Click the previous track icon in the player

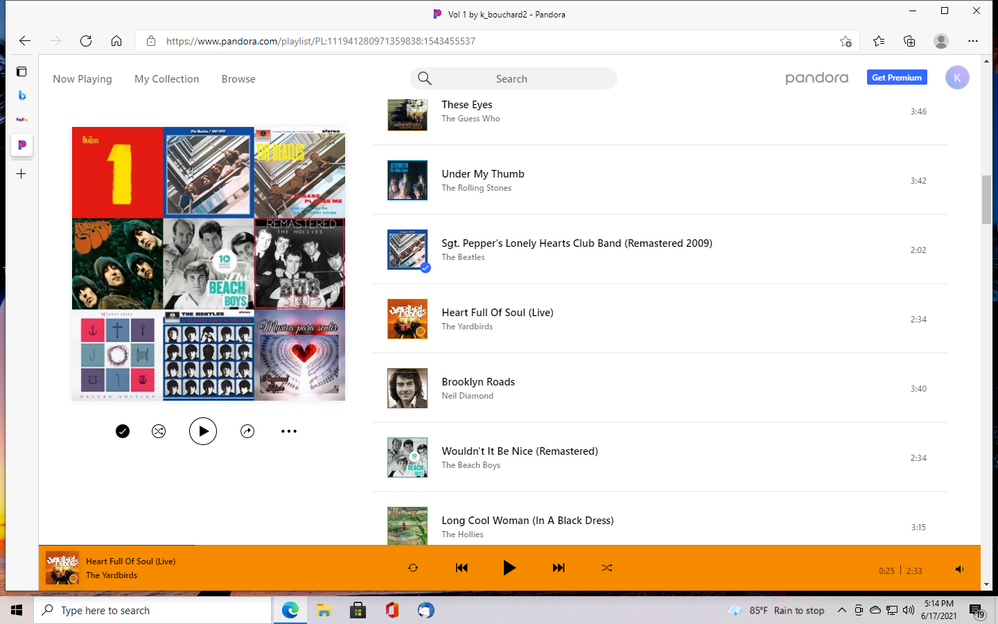461,567
